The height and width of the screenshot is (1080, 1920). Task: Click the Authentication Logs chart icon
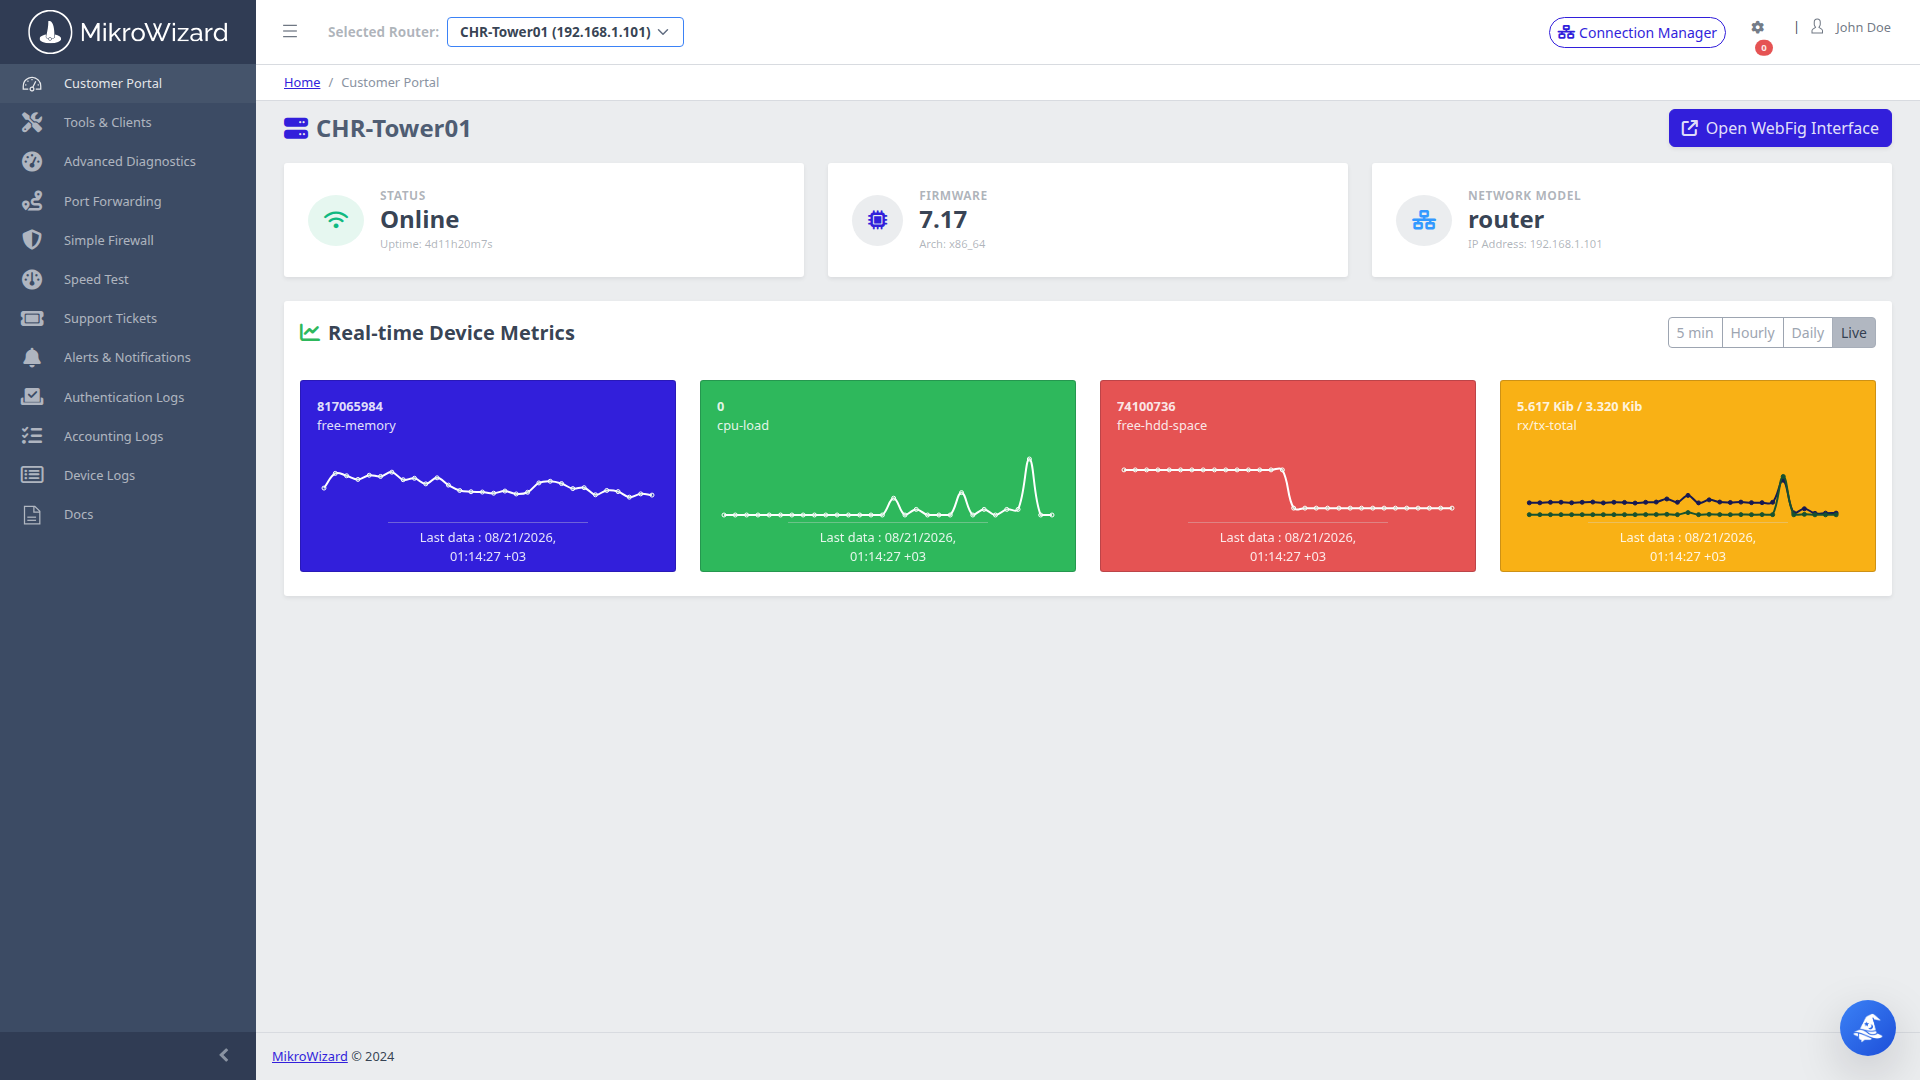(32, 397)
